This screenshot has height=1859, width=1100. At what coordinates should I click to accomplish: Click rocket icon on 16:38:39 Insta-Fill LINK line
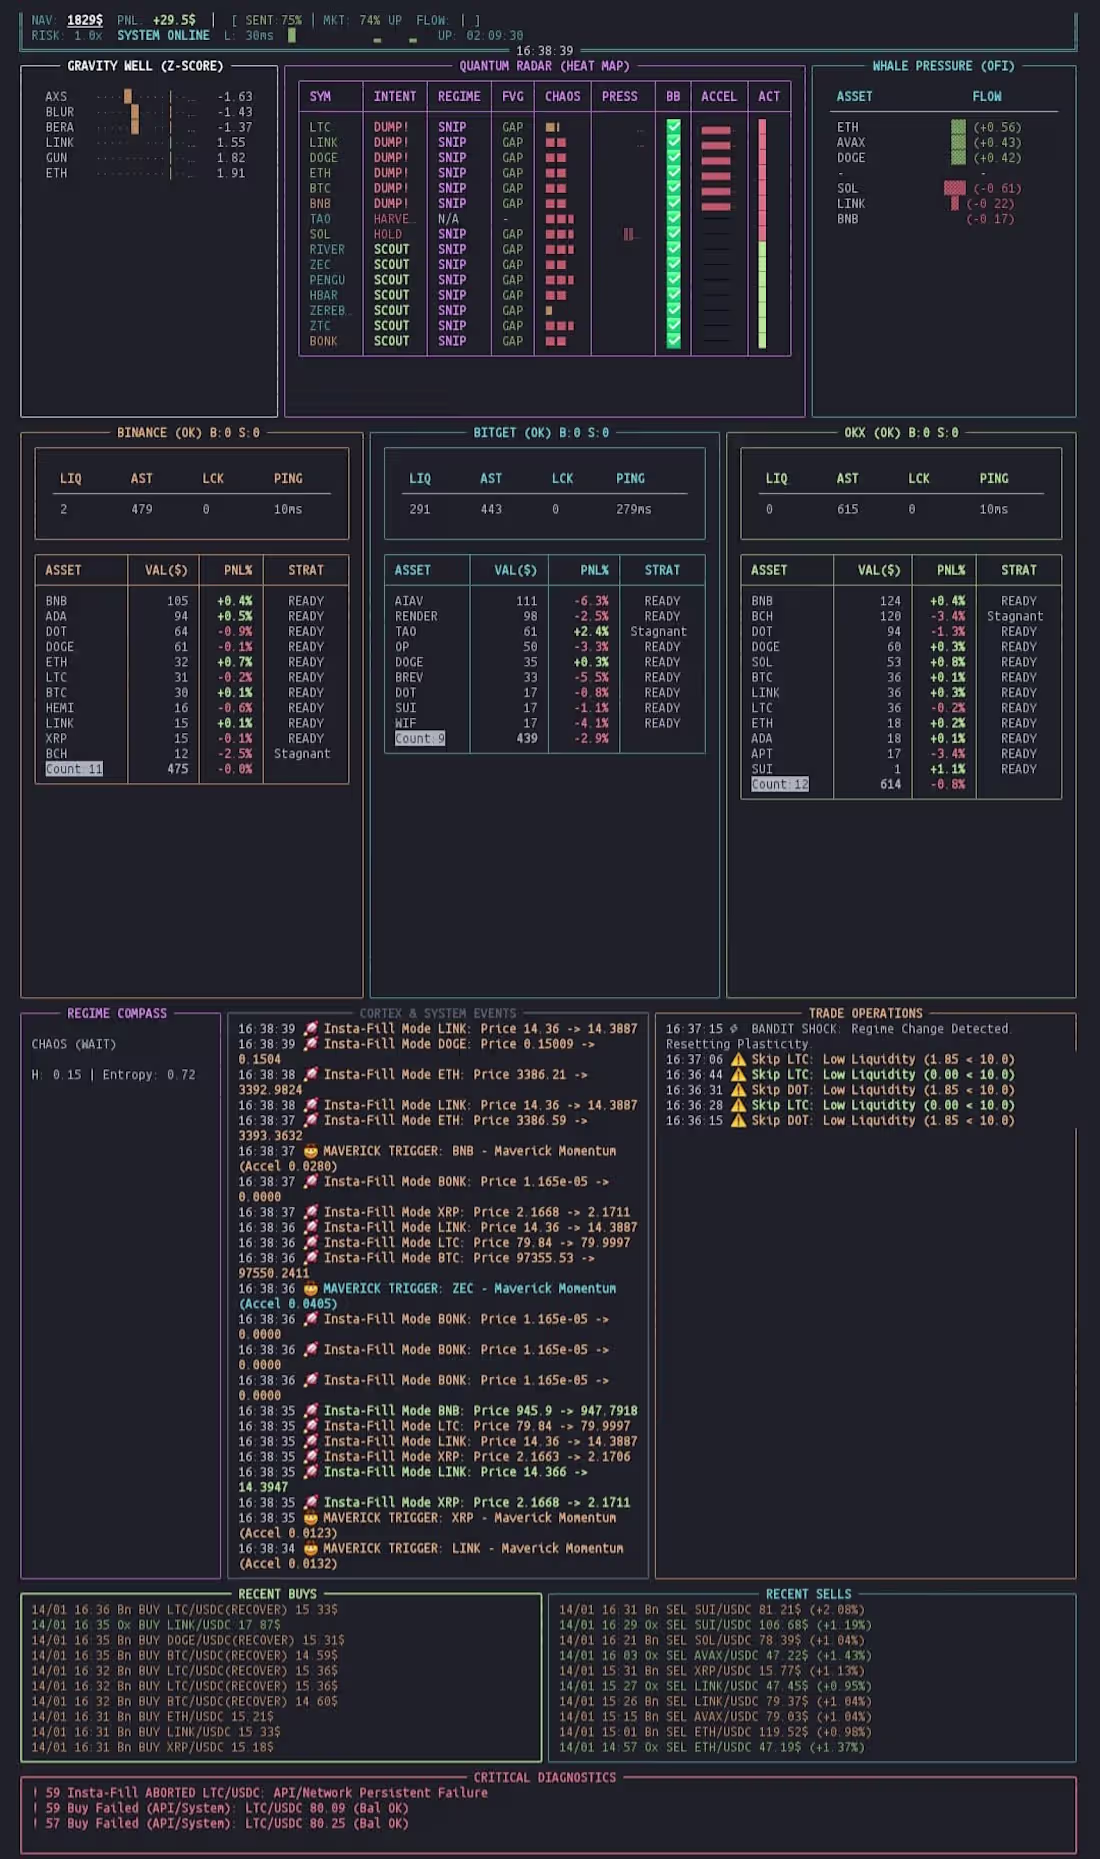point(310,1028)
